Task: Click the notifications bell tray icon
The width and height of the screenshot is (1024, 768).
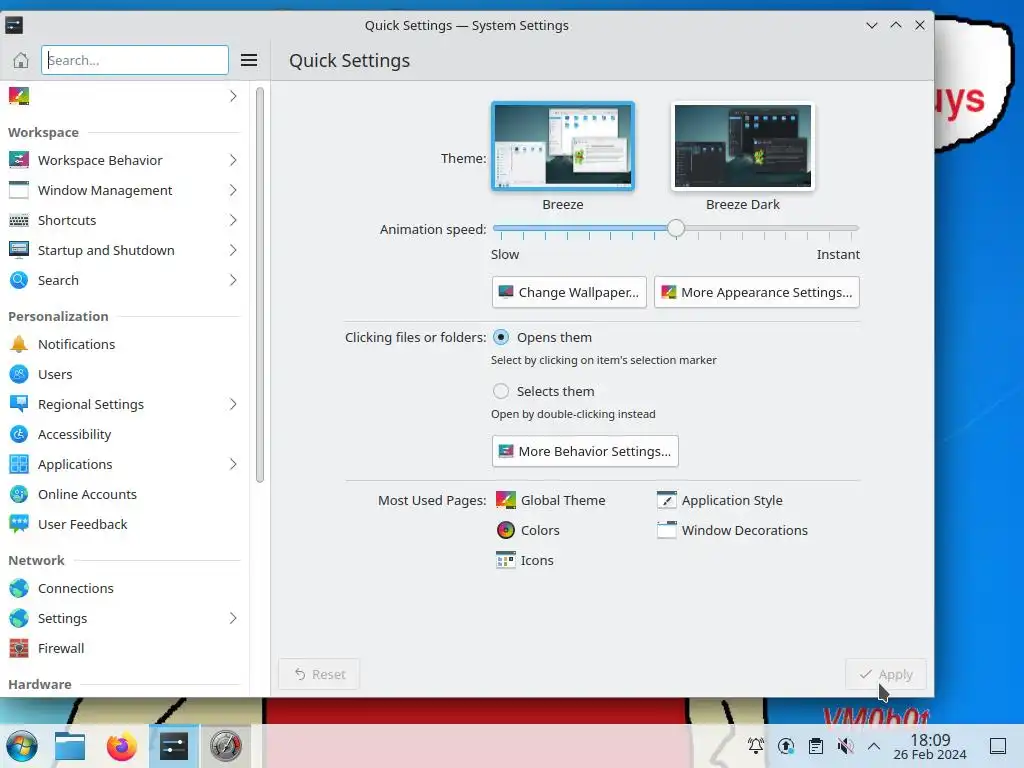Action: [x=756, y=746]
